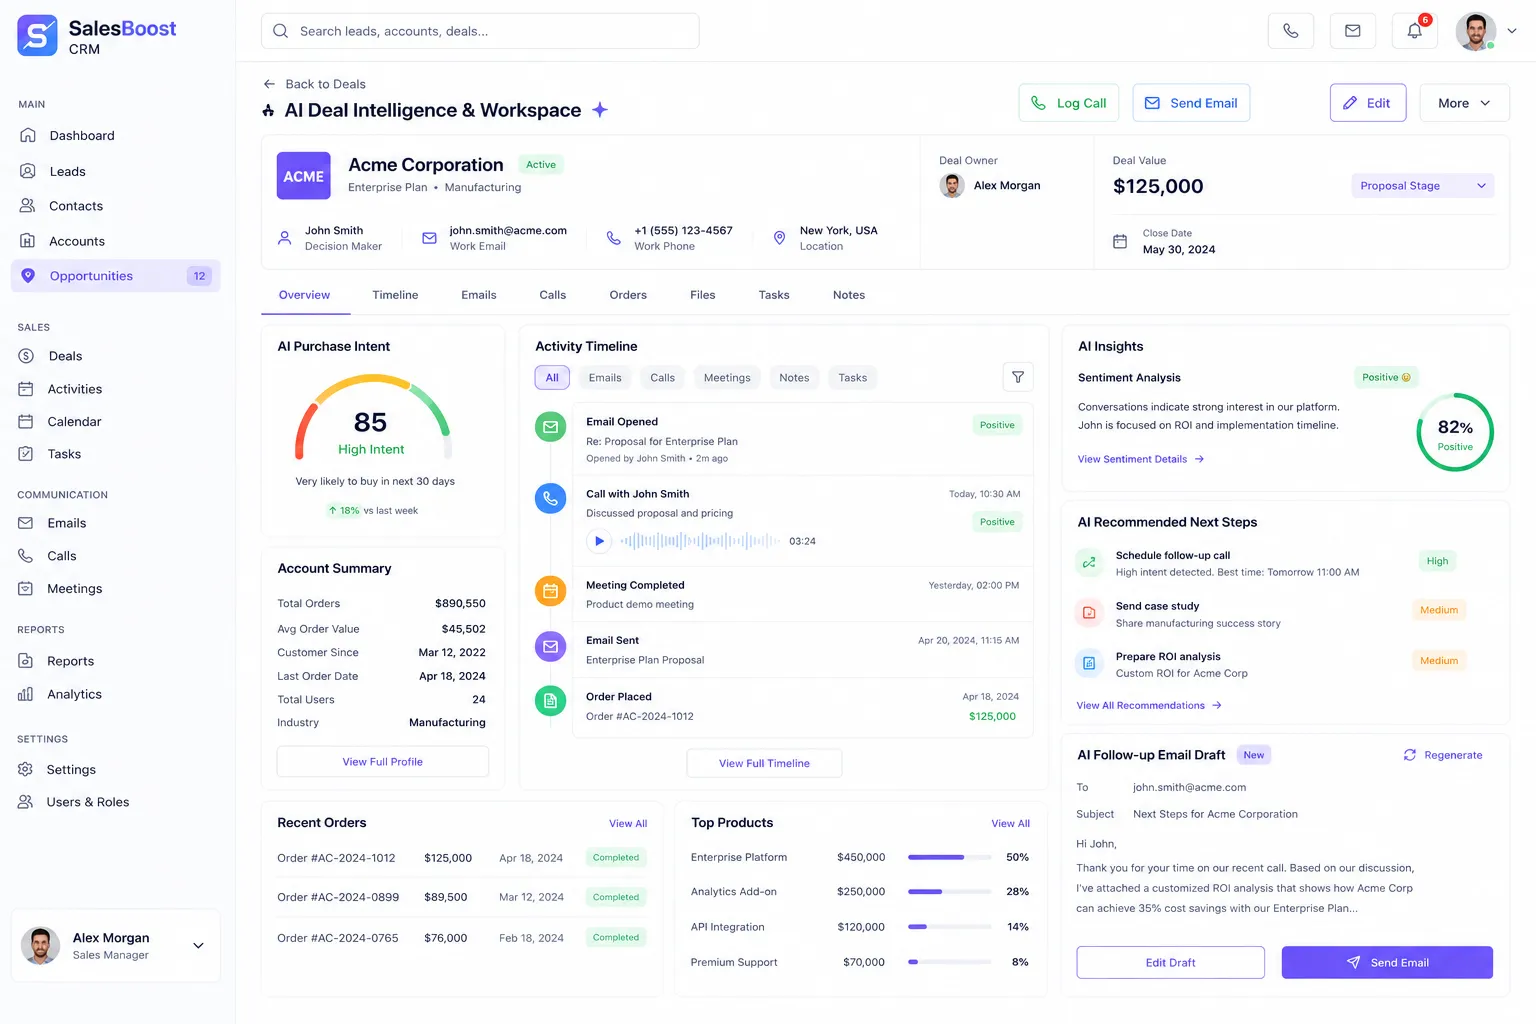Click the Back to Deals arrow

point(269,84)
